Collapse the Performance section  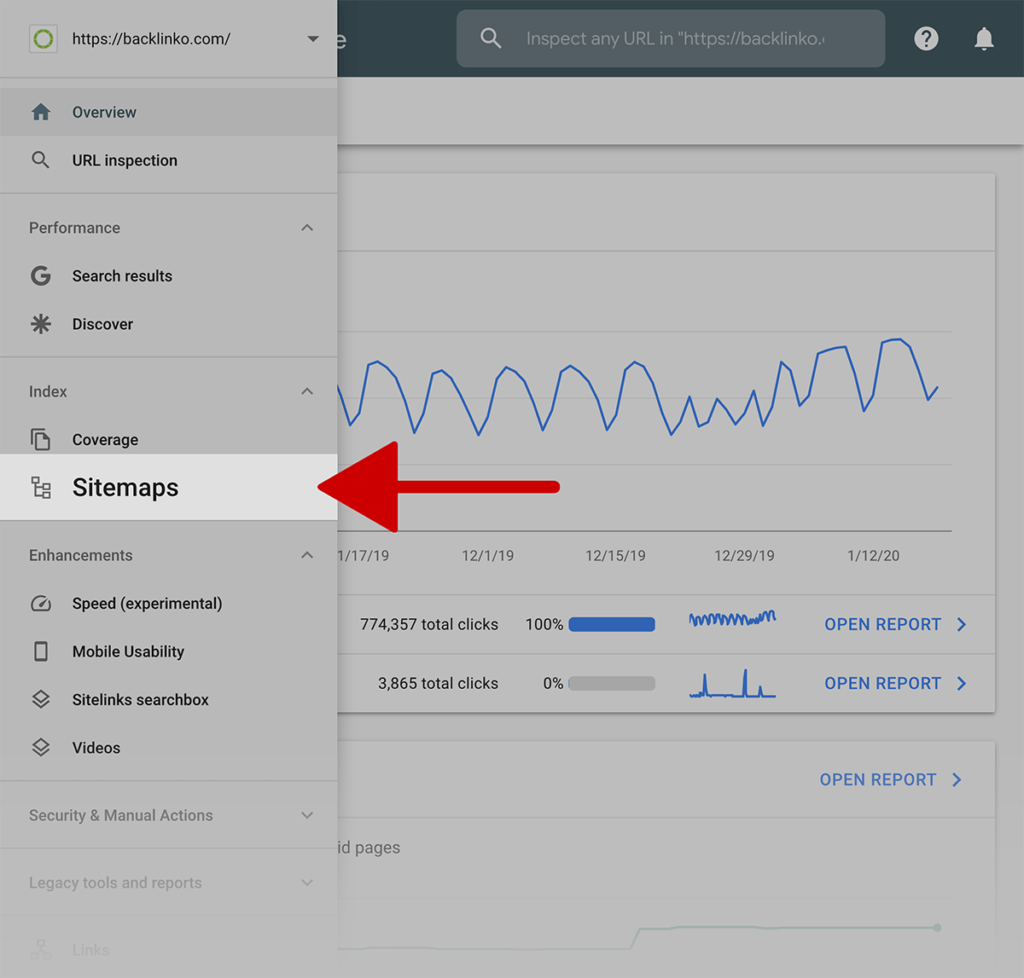pos(307,228)
